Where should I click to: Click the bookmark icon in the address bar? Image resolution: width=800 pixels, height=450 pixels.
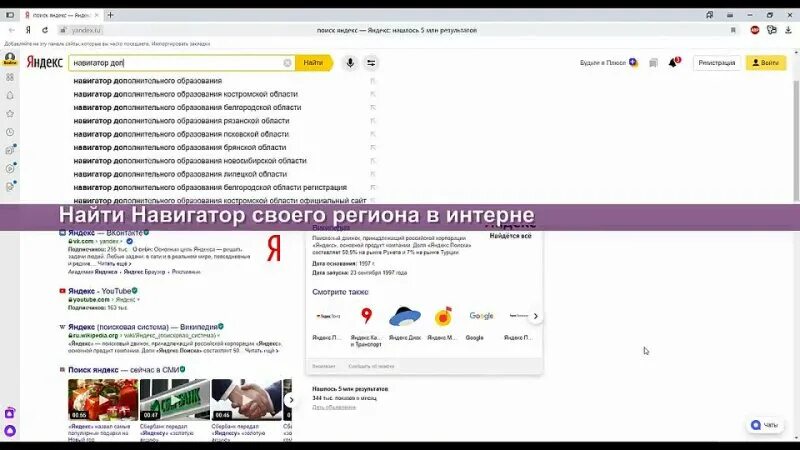[733, 30]
